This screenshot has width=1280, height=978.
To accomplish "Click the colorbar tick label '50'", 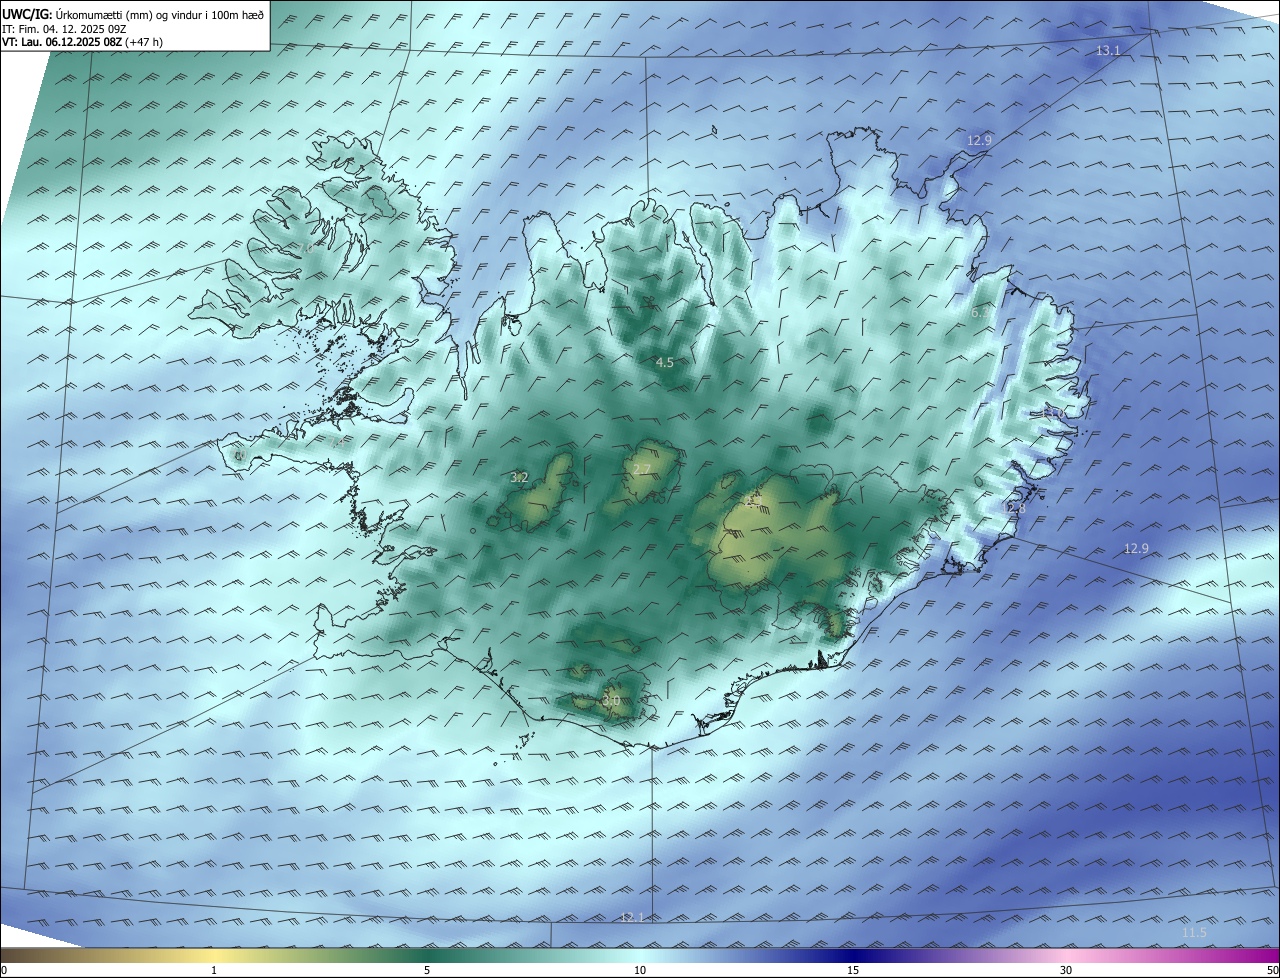I will [1272, 970].
